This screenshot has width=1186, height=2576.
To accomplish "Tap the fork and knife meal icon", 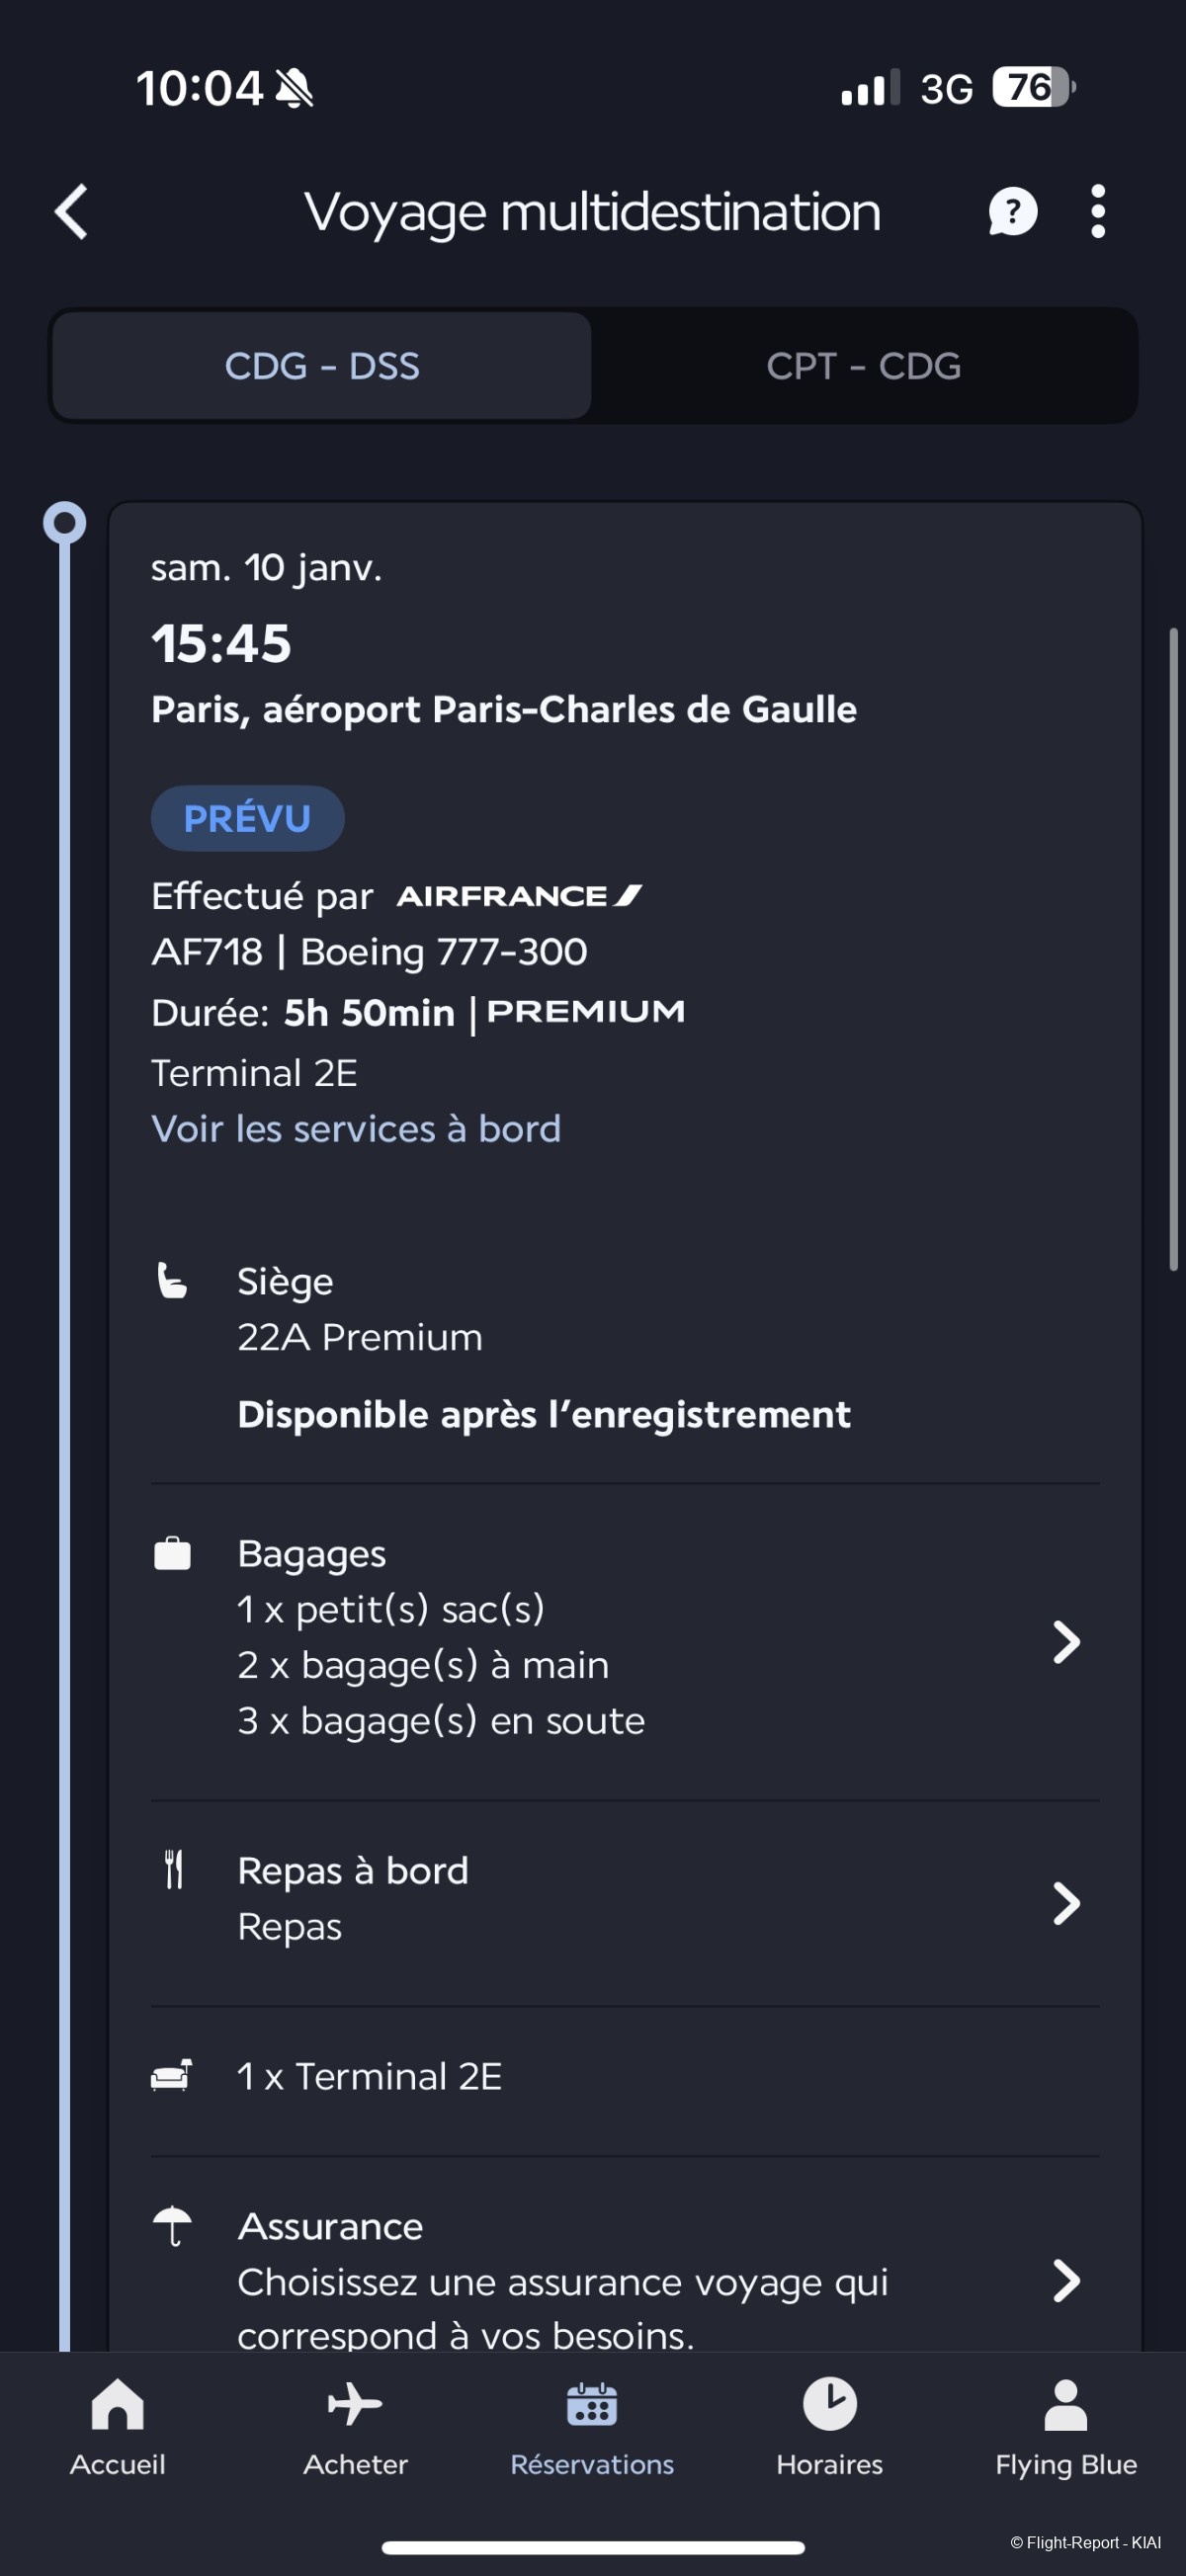I will click(174, 1869).
